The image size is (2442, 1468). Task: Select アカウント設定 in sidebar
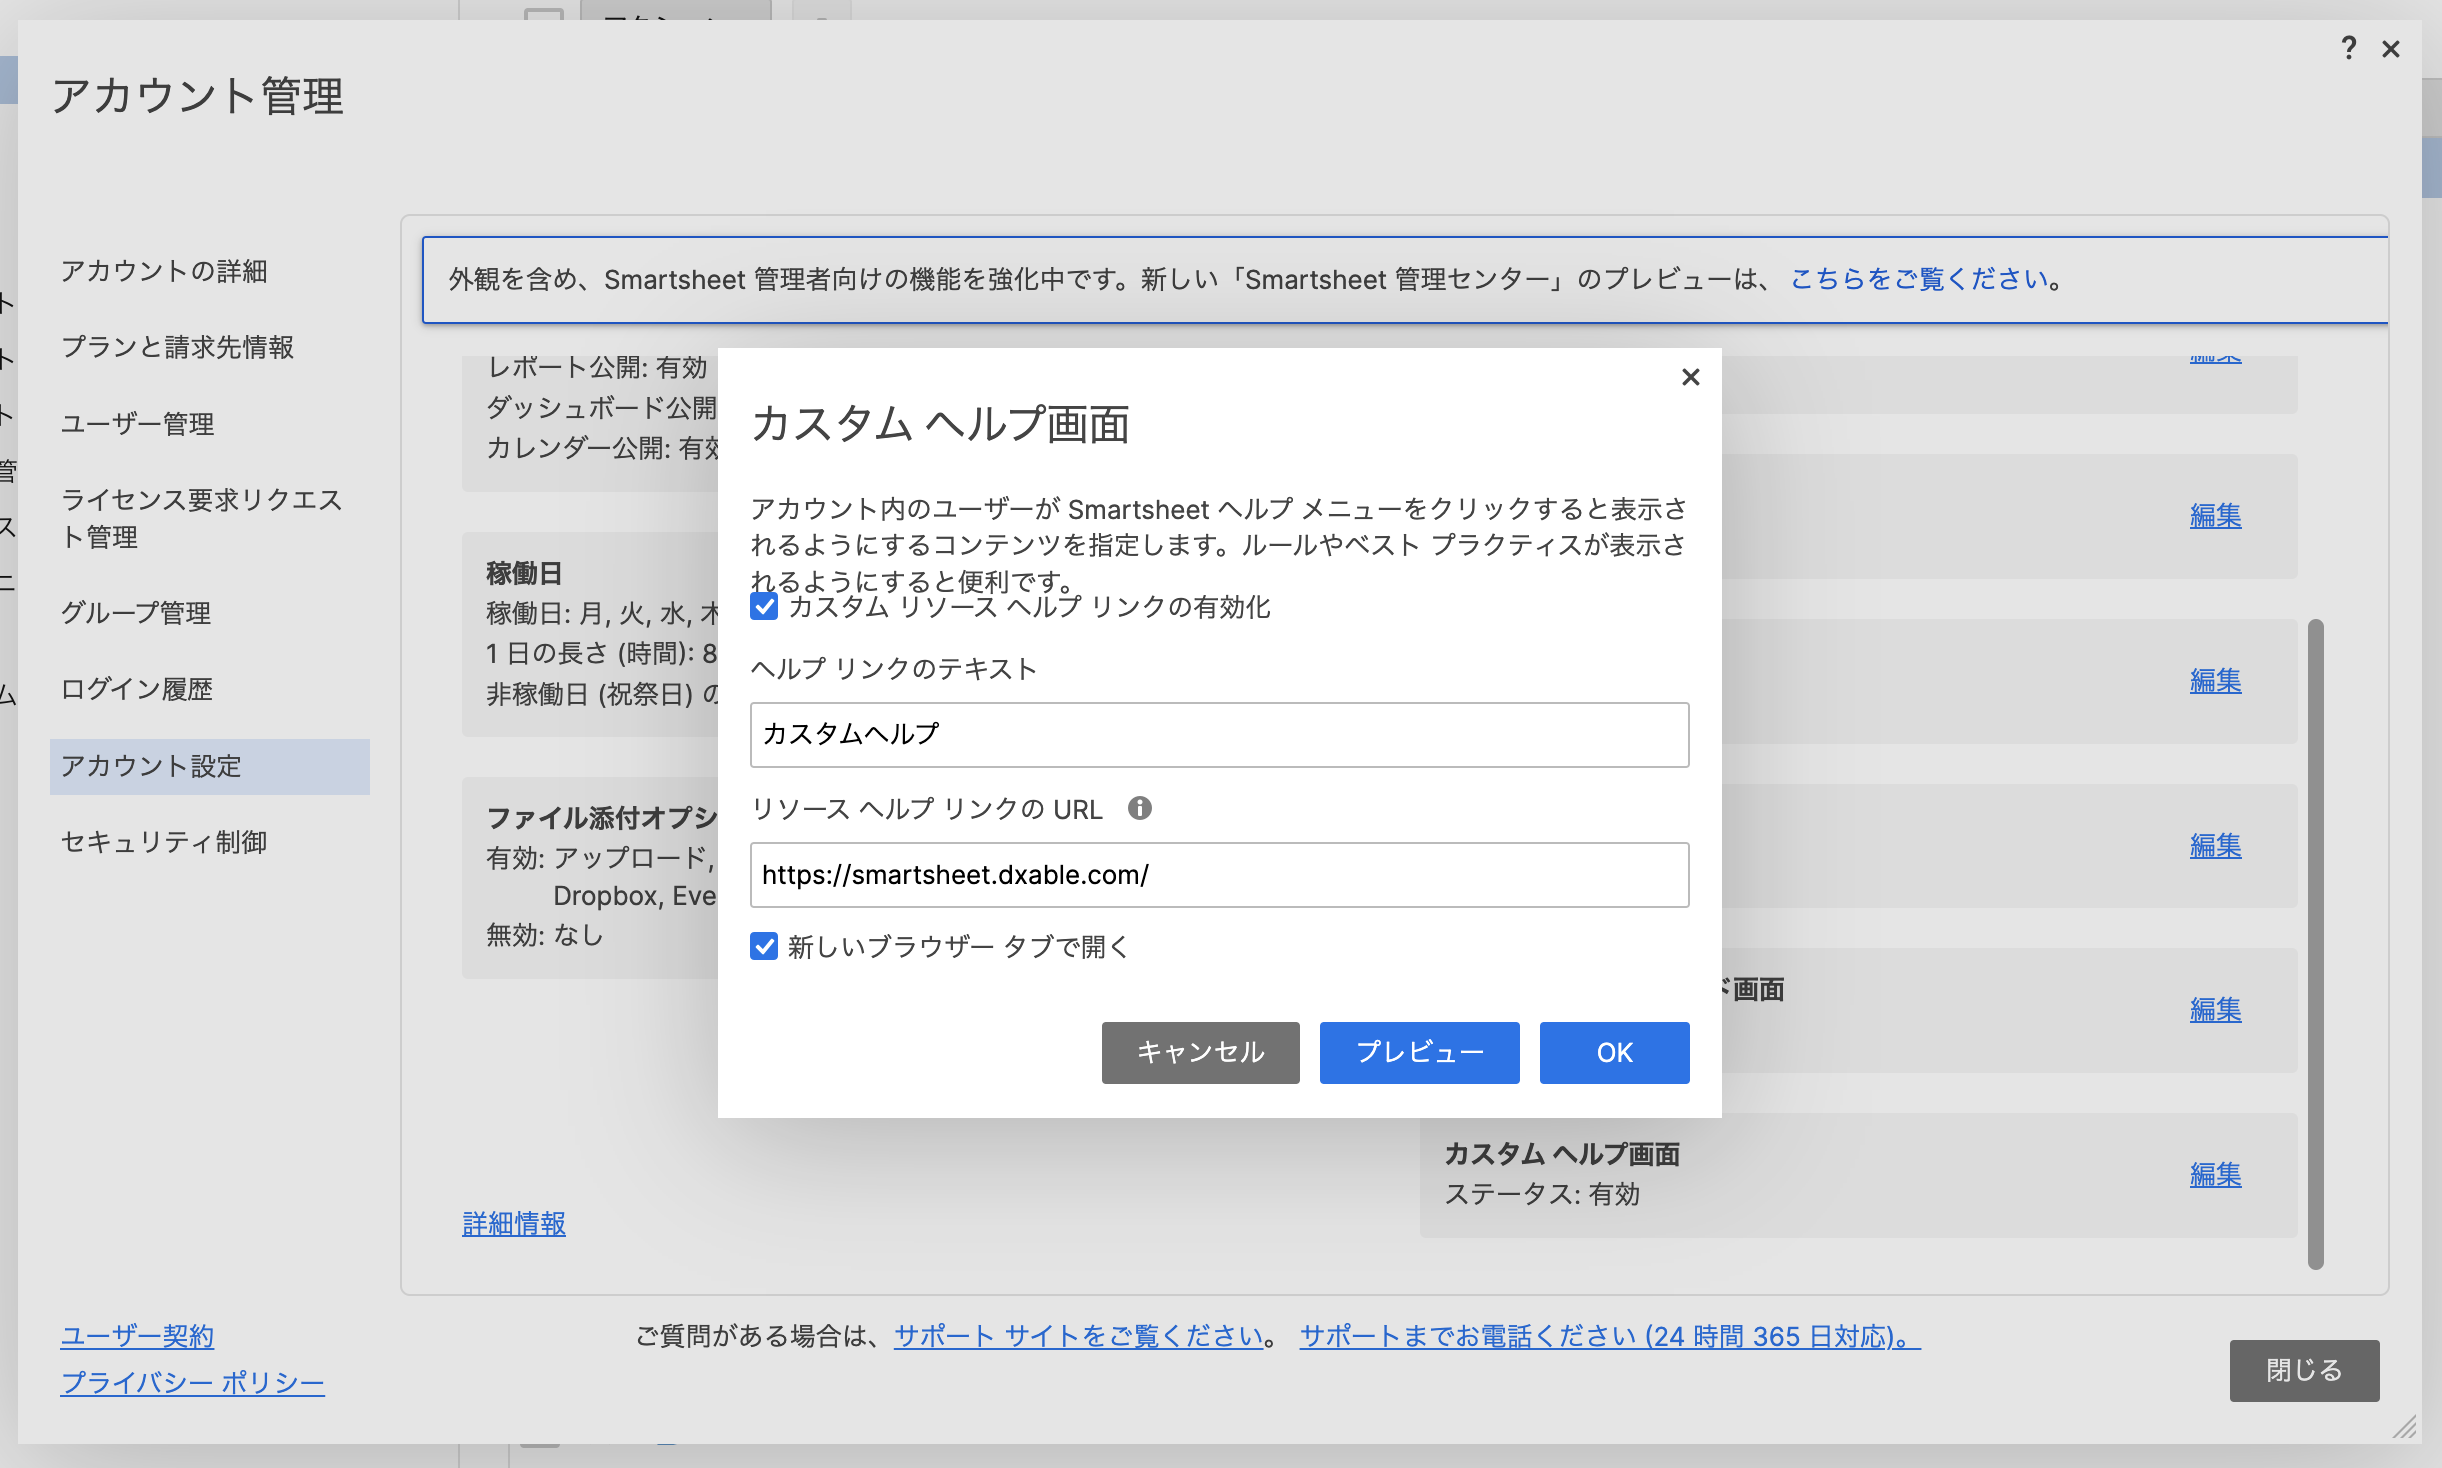(209, 766)
